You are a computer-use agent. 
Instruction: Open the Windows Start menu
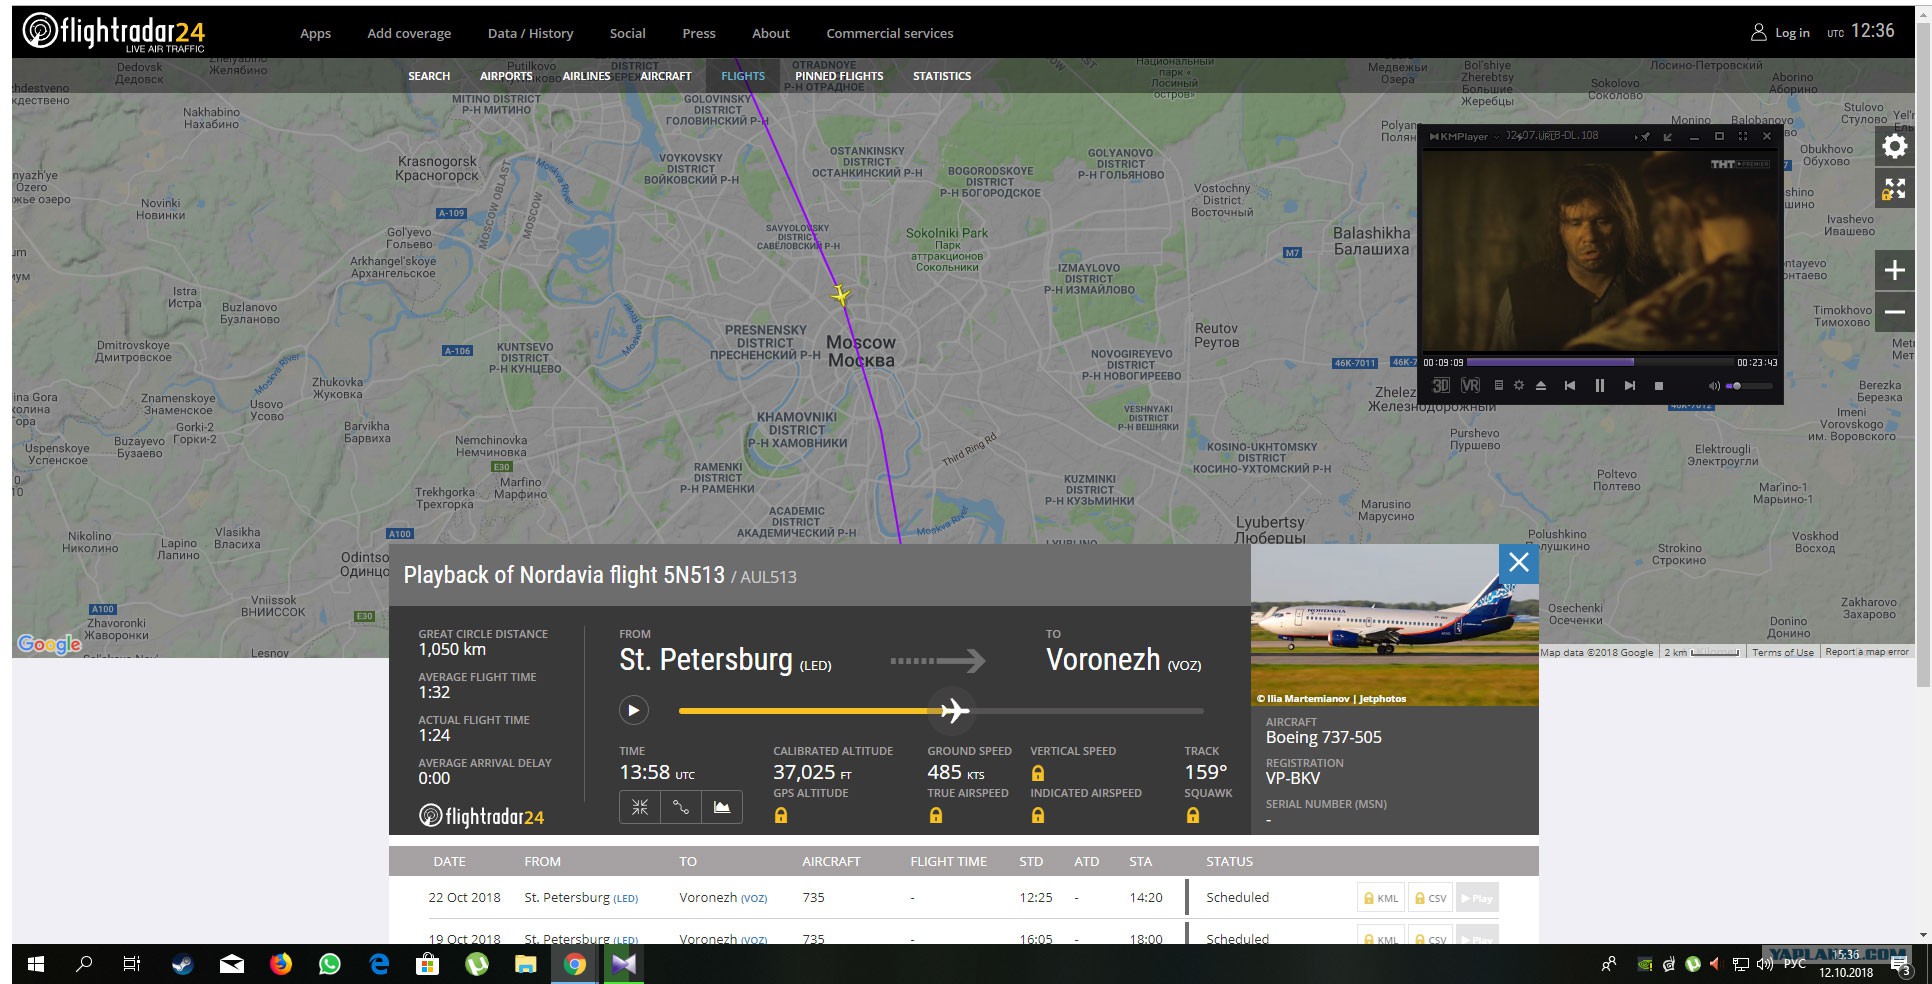pos(36,964)
